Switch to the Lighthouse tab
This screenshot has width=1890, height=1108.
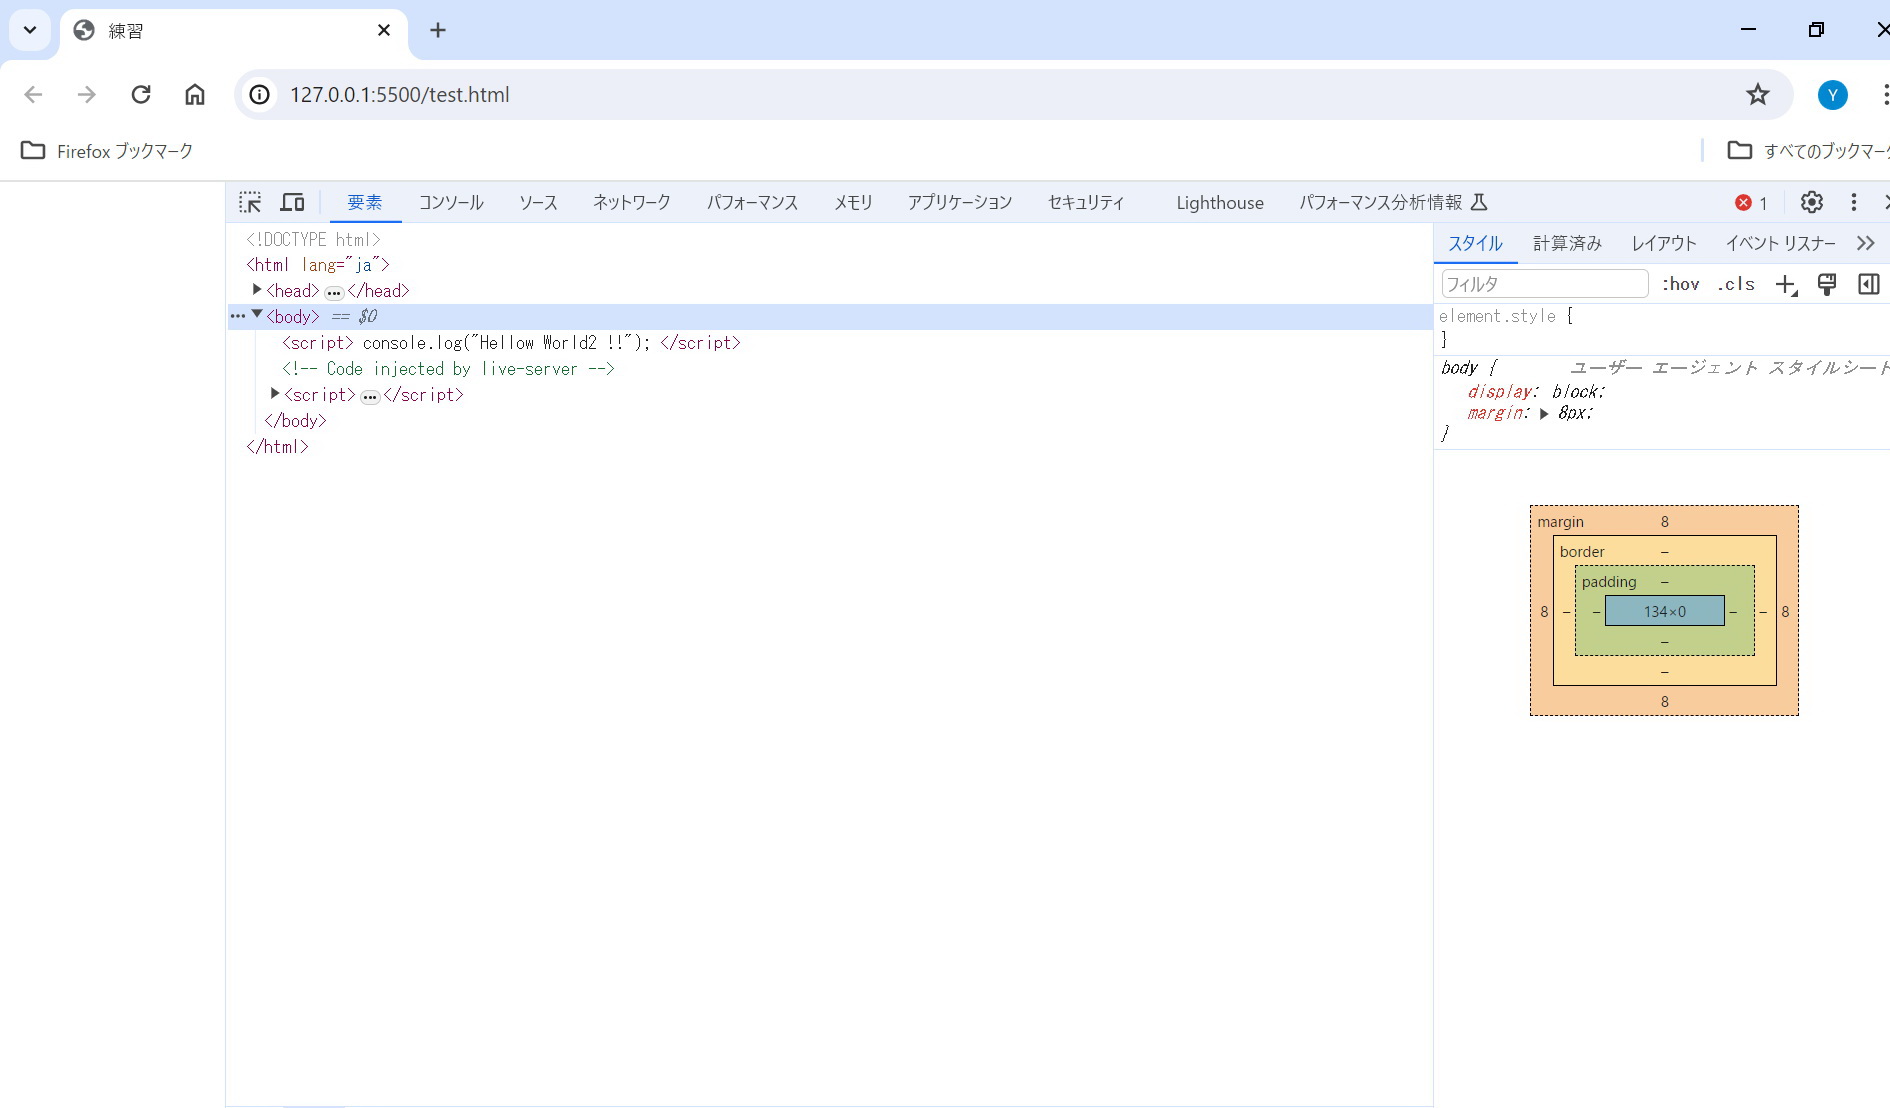point(1220,203)
